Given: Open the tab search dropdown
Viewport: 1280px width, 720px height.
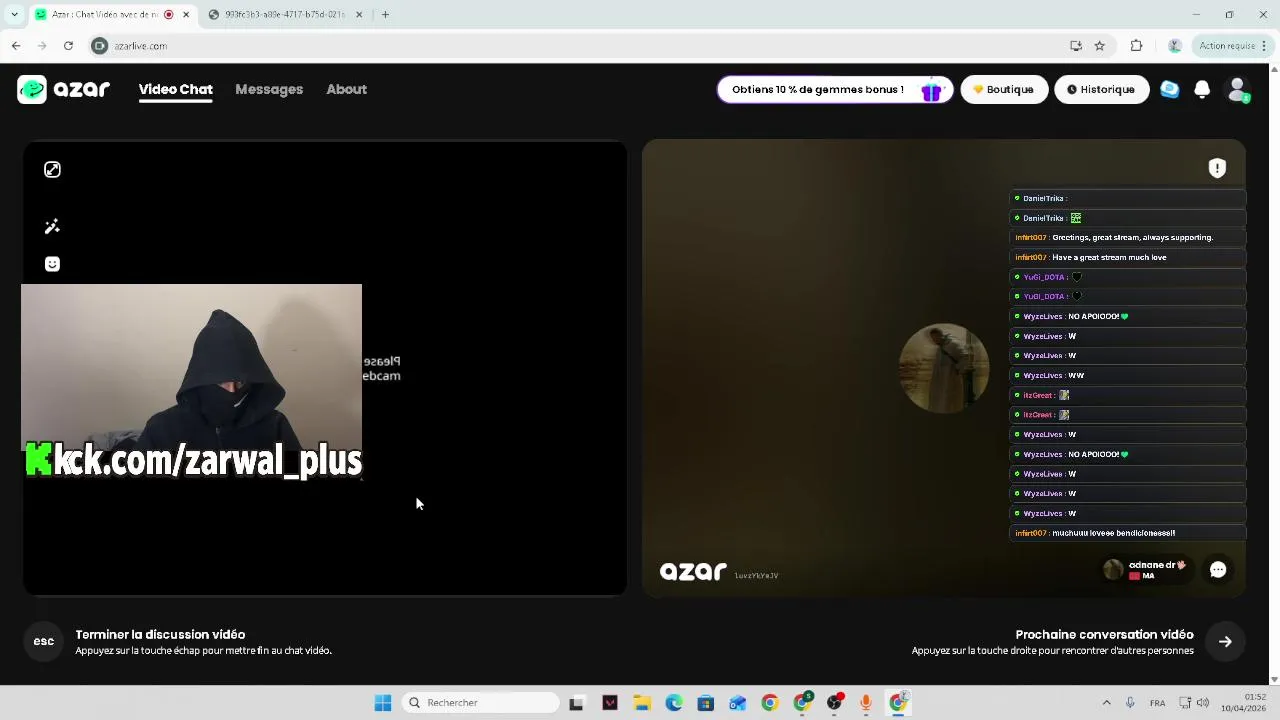Looking at the screenshot, I should coord(14,14).
